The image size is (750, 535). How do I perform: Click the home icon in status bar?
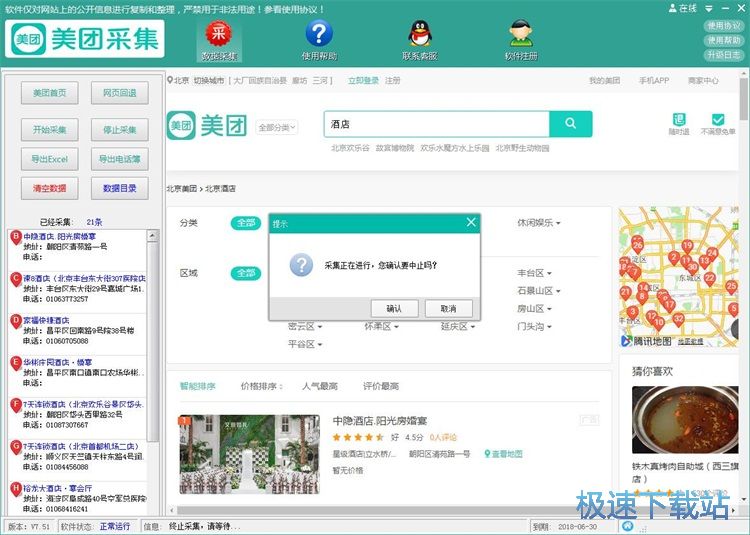click(x=627, y=526)
